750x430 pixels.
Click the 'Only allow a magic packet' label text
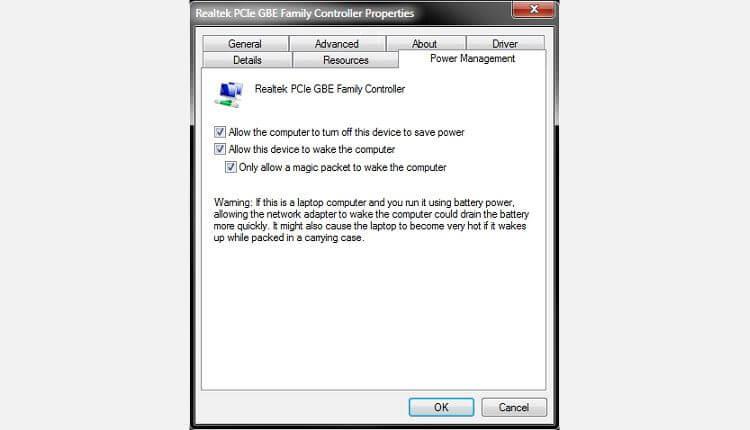pyautogui.click(x=342, y=167)
